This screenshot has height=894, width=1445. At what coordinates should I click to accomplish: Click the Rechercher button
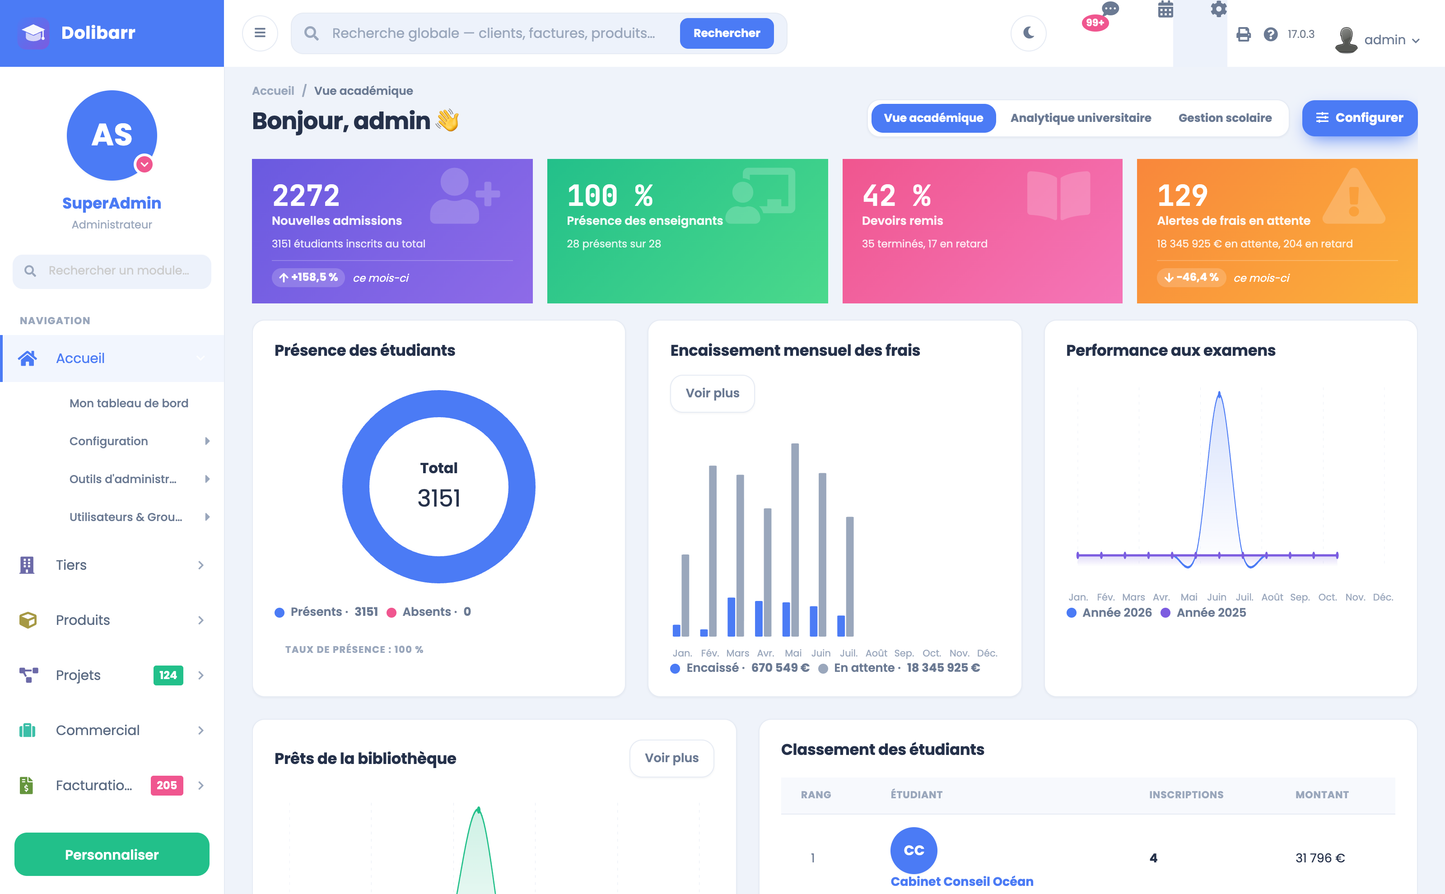tap(727, 33)
